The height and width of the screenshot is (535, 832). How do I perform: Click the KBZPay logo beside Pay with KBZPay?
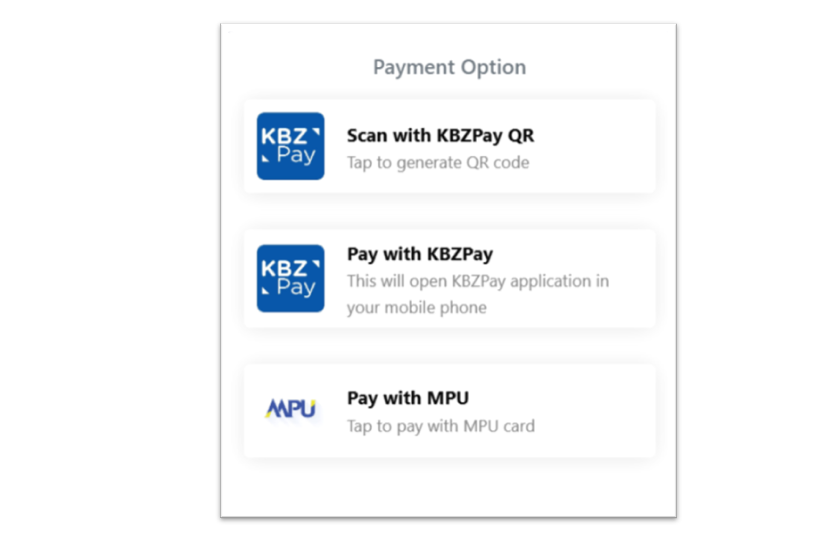290,278
